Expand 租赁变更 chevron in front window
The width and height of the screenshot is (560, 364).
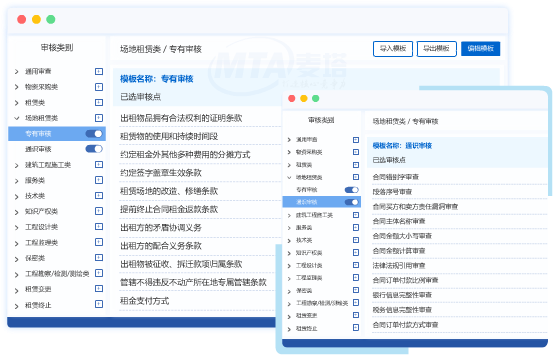[x=289, y=316]
